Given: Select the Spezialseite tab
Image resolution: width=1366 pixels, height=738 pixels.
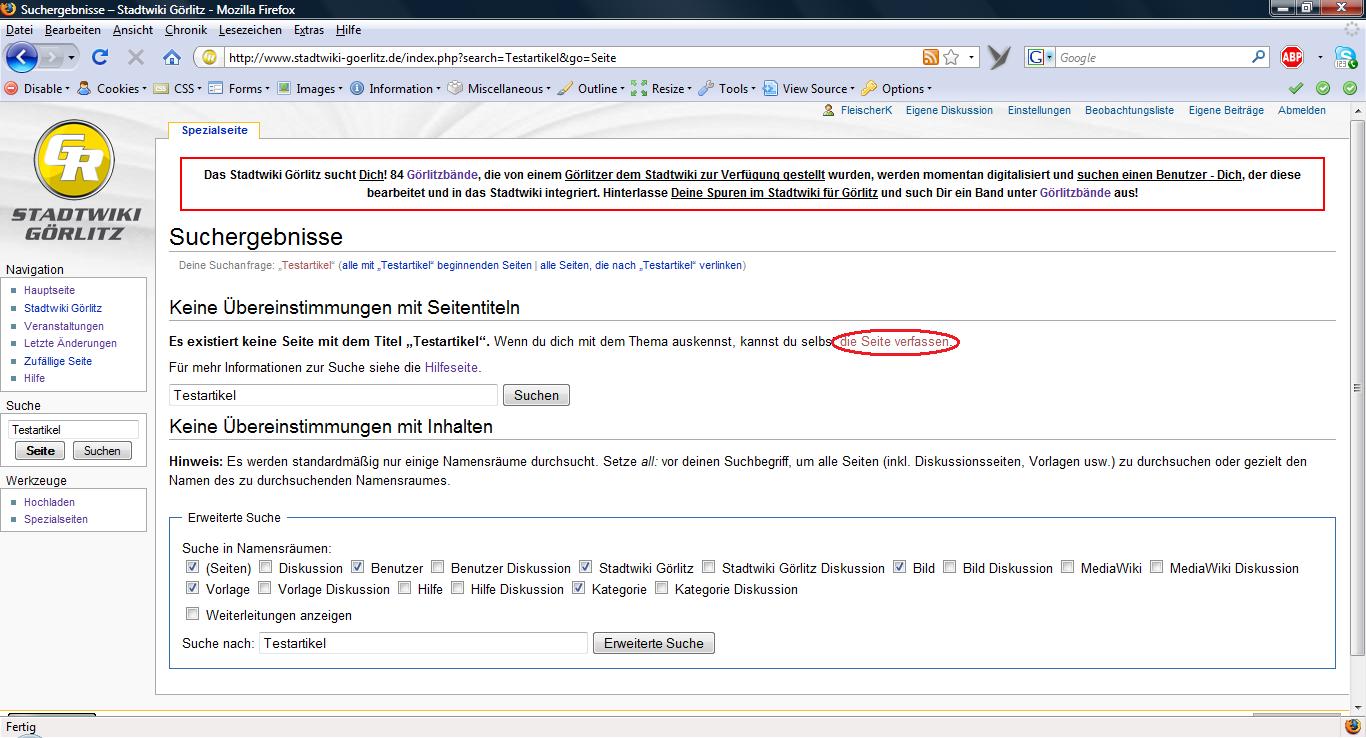Looking at the screenshot, I should click(x=214, y=130).
